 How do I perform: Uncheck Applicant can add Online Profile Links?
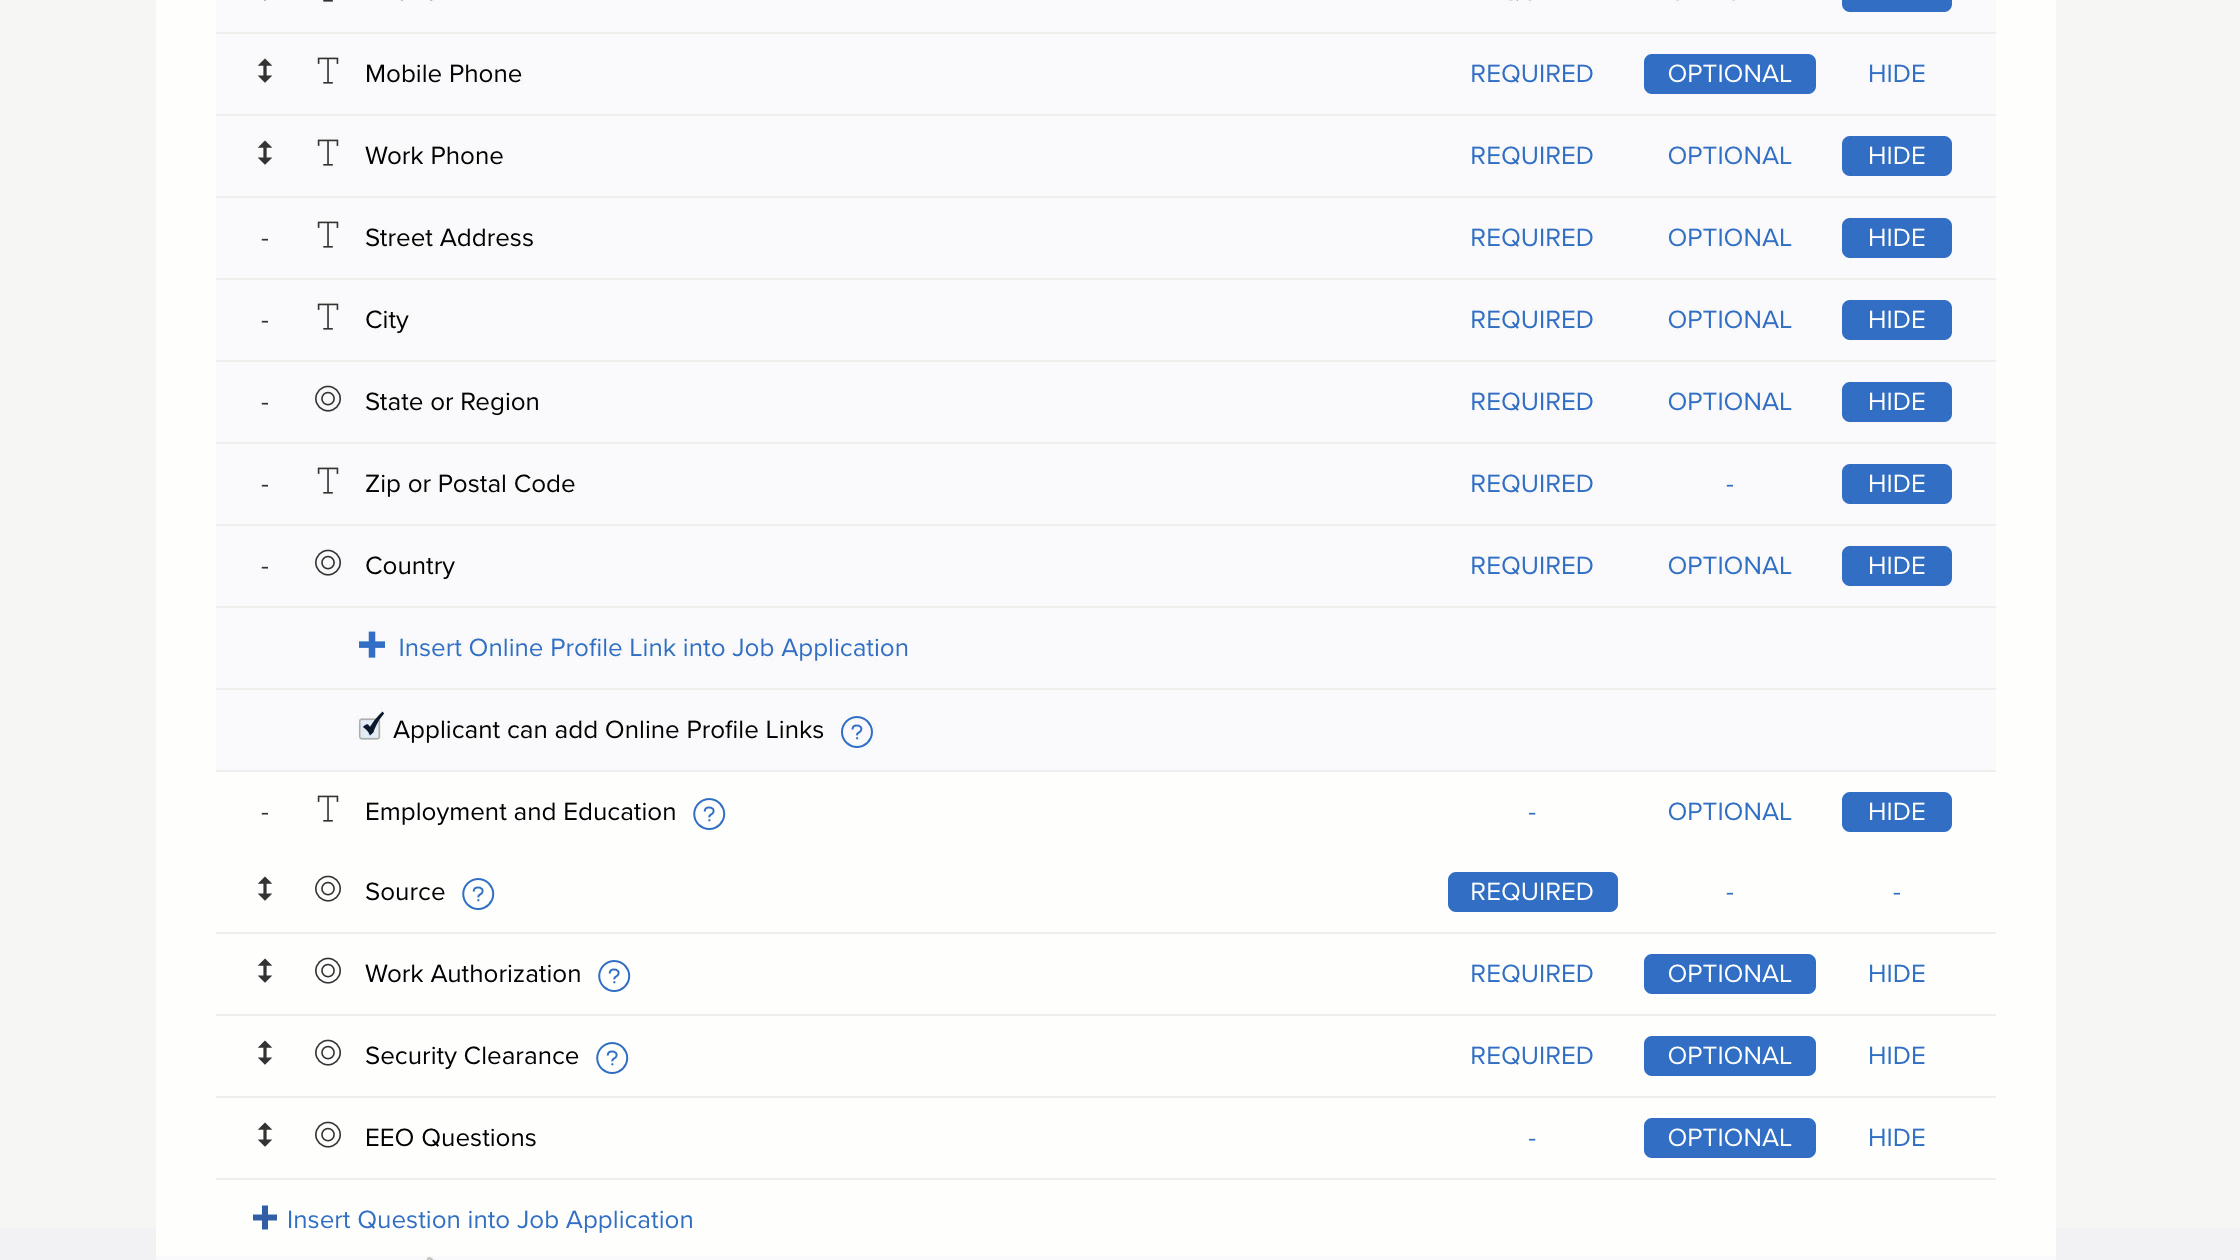[370, 727]
